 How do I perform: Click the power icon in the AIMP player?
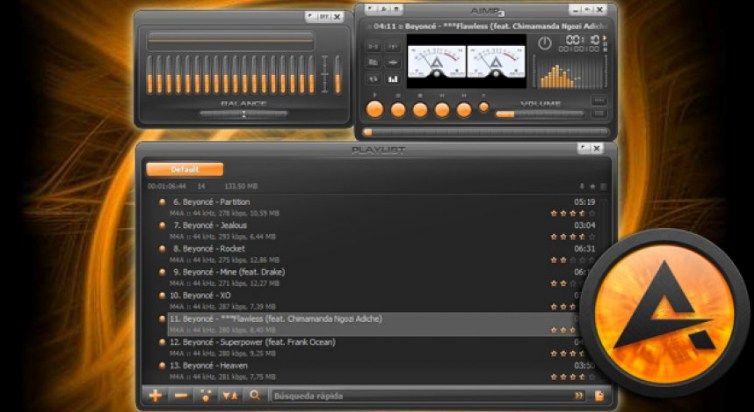click(544, 43)
